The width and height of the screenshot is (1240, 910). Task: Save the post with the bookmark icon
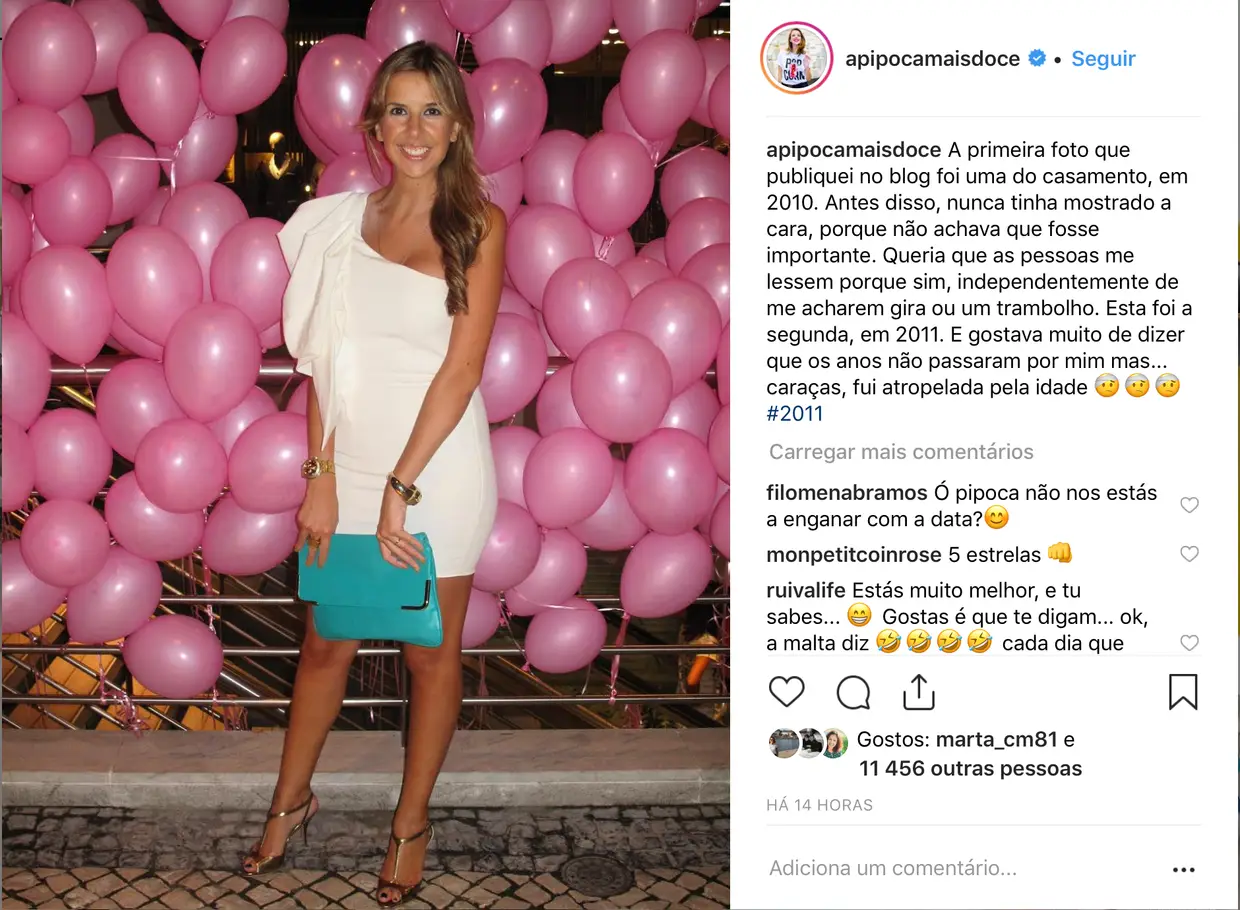[1183, 692]
